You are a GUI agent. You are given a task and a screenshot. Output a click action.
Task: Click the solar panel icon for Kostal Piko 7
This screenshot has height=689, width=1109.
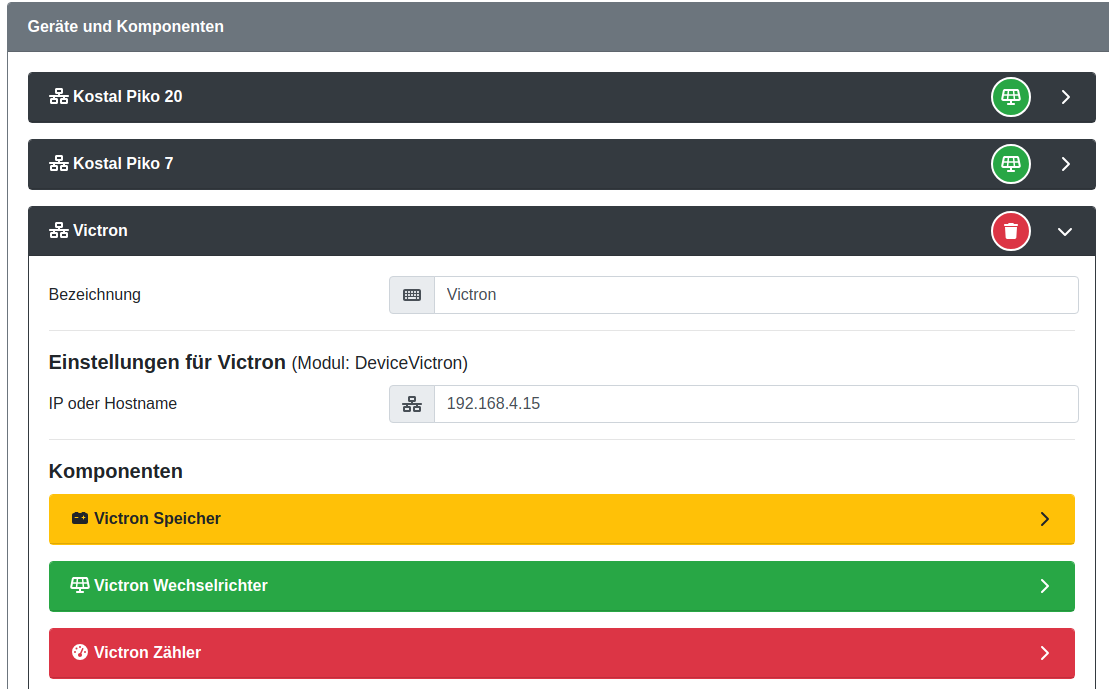(x=1011, y=164)
